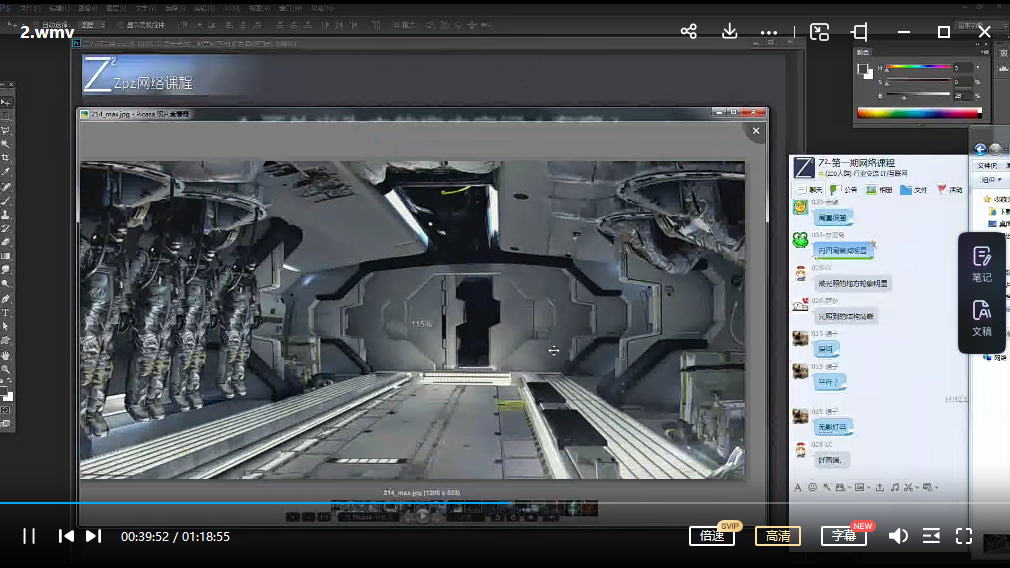Open the 活动 activities tab

coord(949,189)
